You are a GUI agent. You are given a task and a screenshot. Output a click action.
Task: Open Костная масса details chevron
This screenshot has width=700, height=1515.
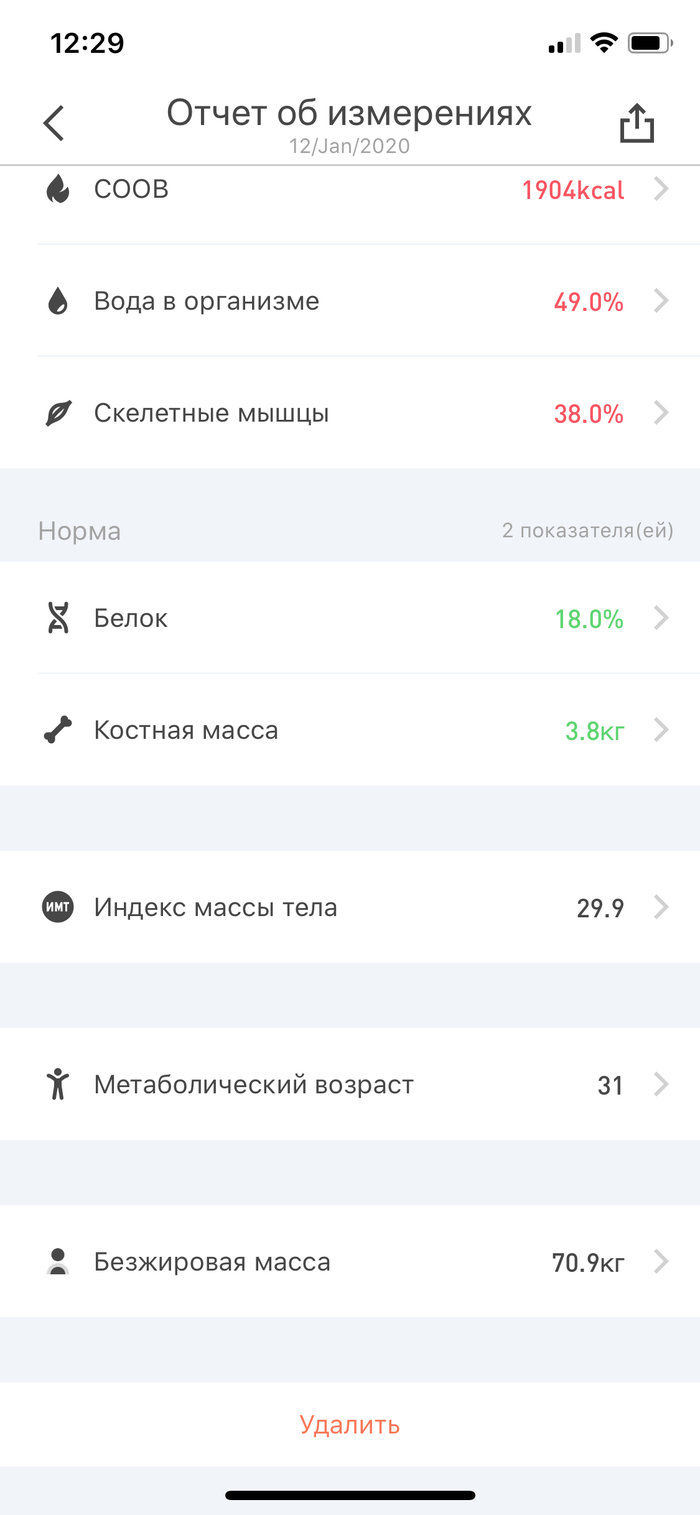click(661, 731)
